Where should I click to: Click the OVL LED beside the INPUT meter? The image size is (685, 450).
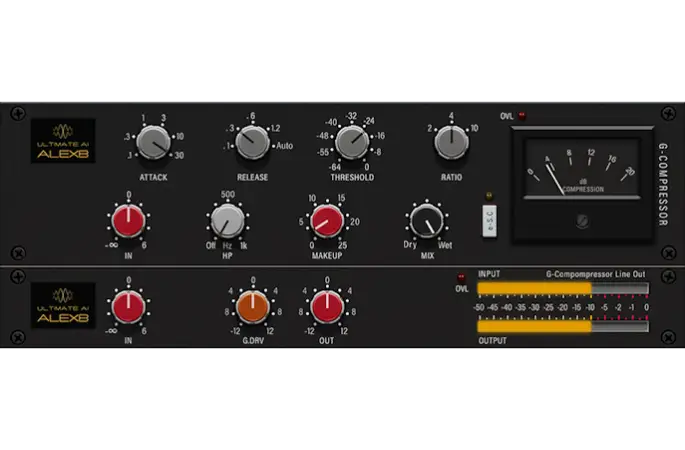461,277
